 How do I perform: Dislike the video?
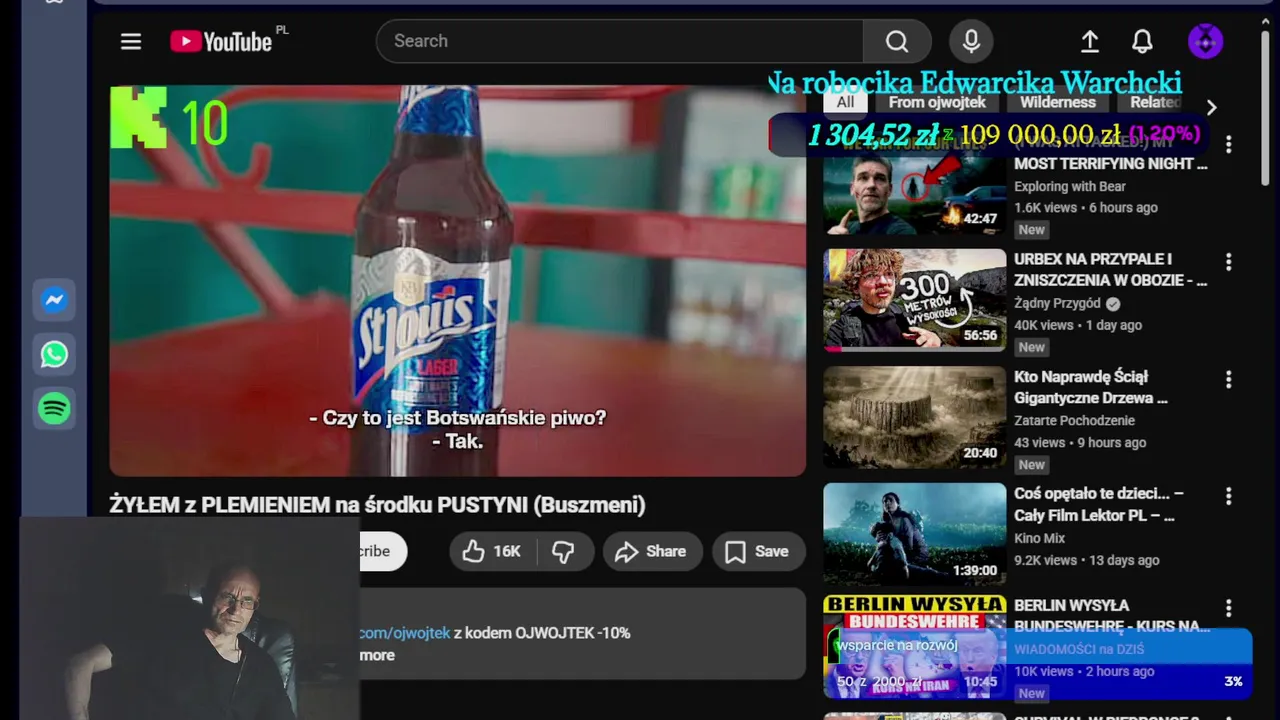click(x=564, y=551)
